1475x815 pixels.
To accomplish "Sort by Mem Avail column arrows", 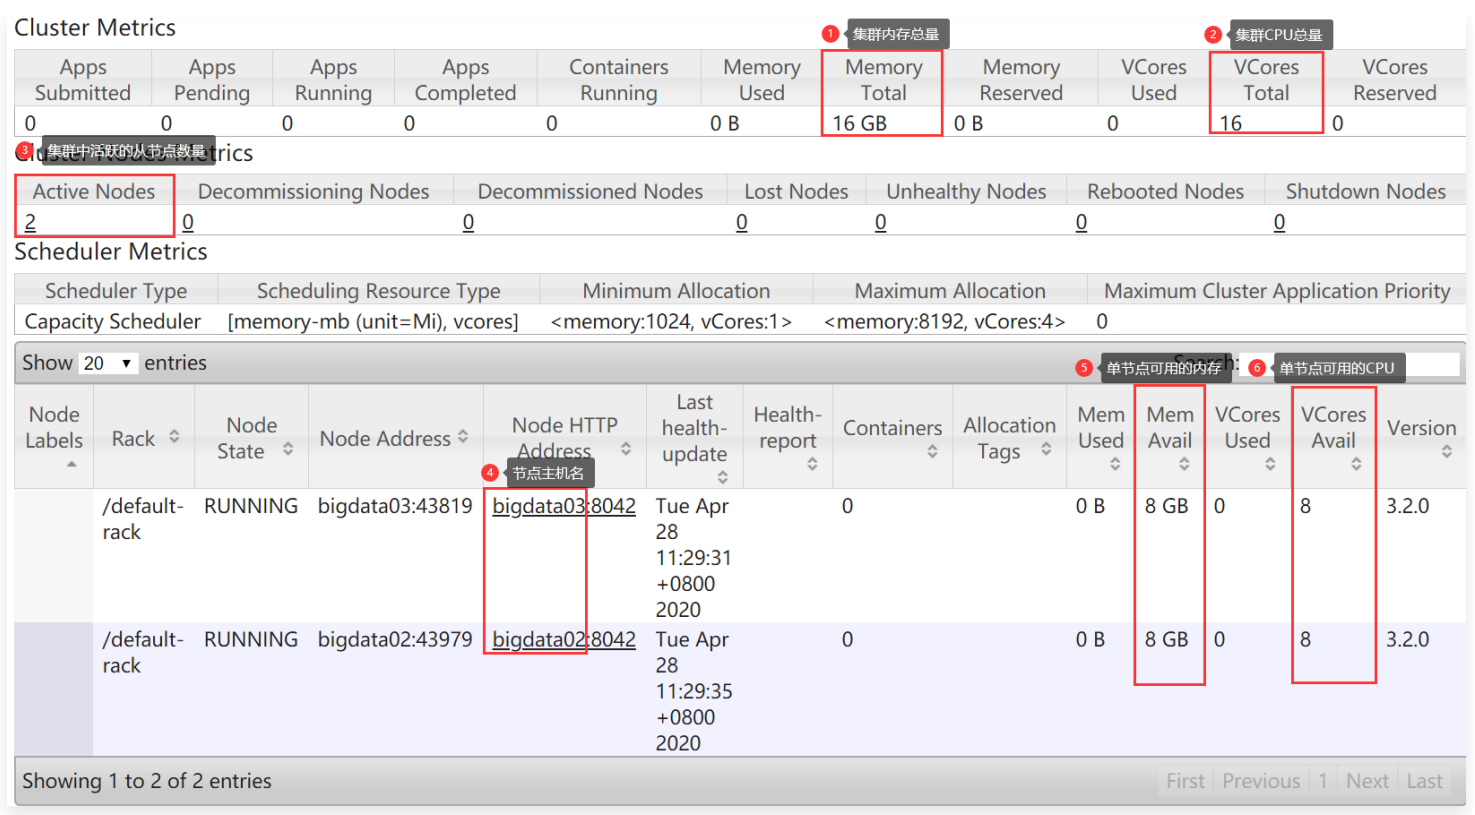I will (1184, 463).
